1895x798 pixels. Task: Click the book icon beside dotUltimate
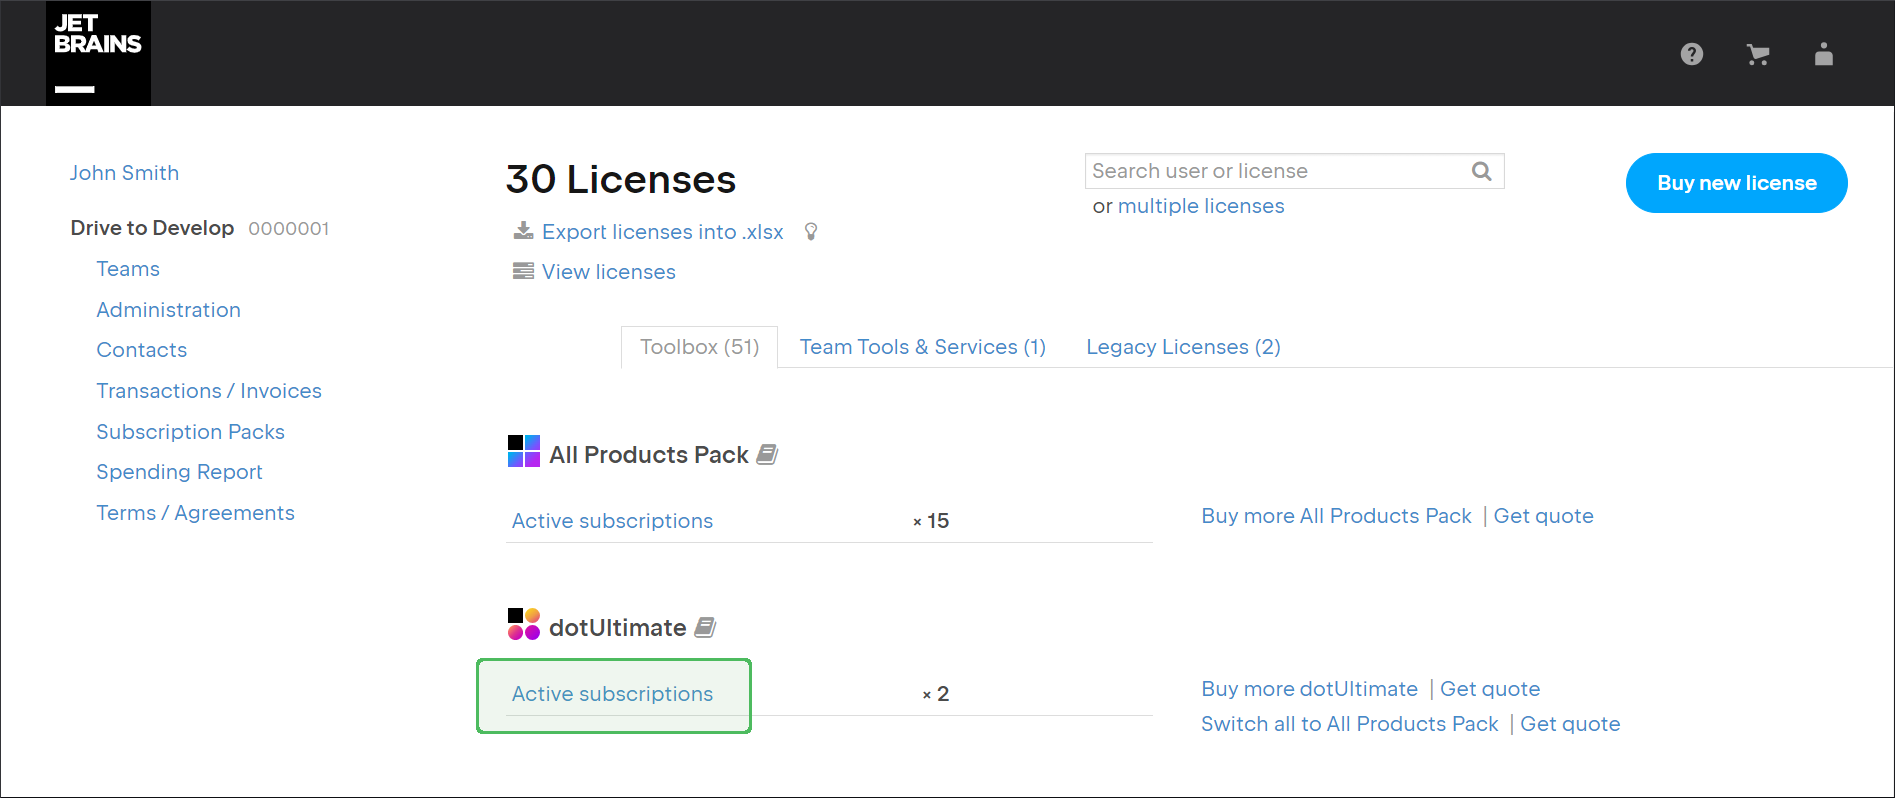coord(705,627)
